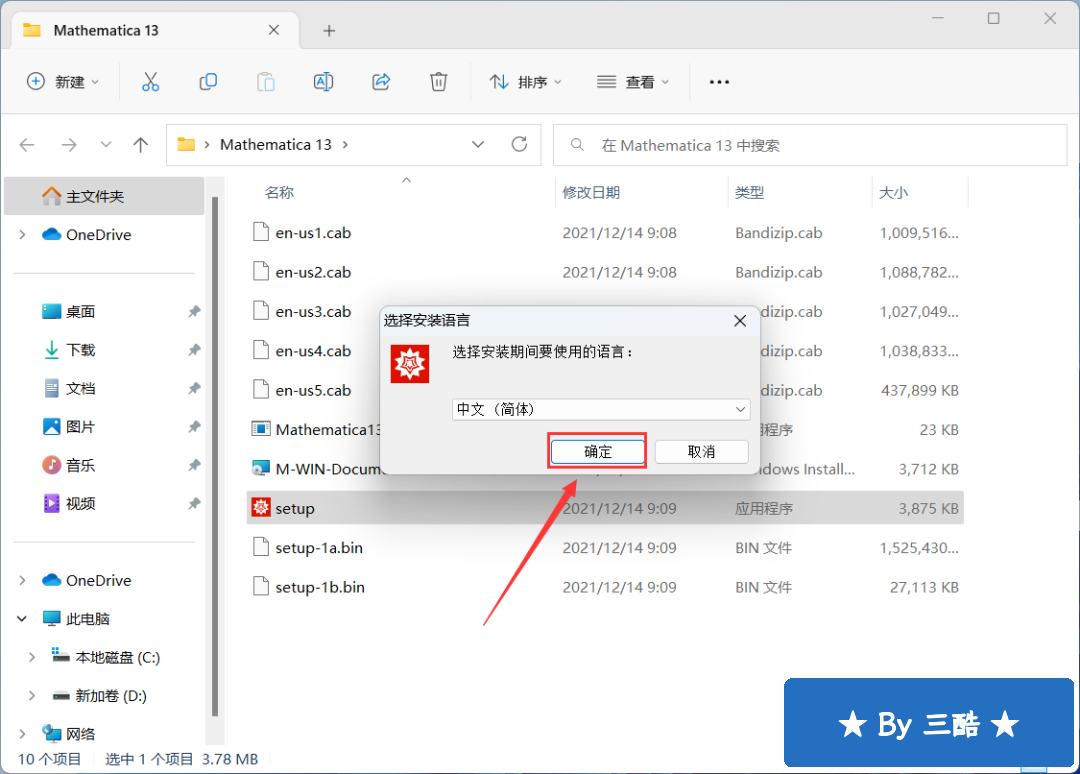Expand the 网络 network node
Viewport: 1080px width, 774px height.
coord(23,734)
